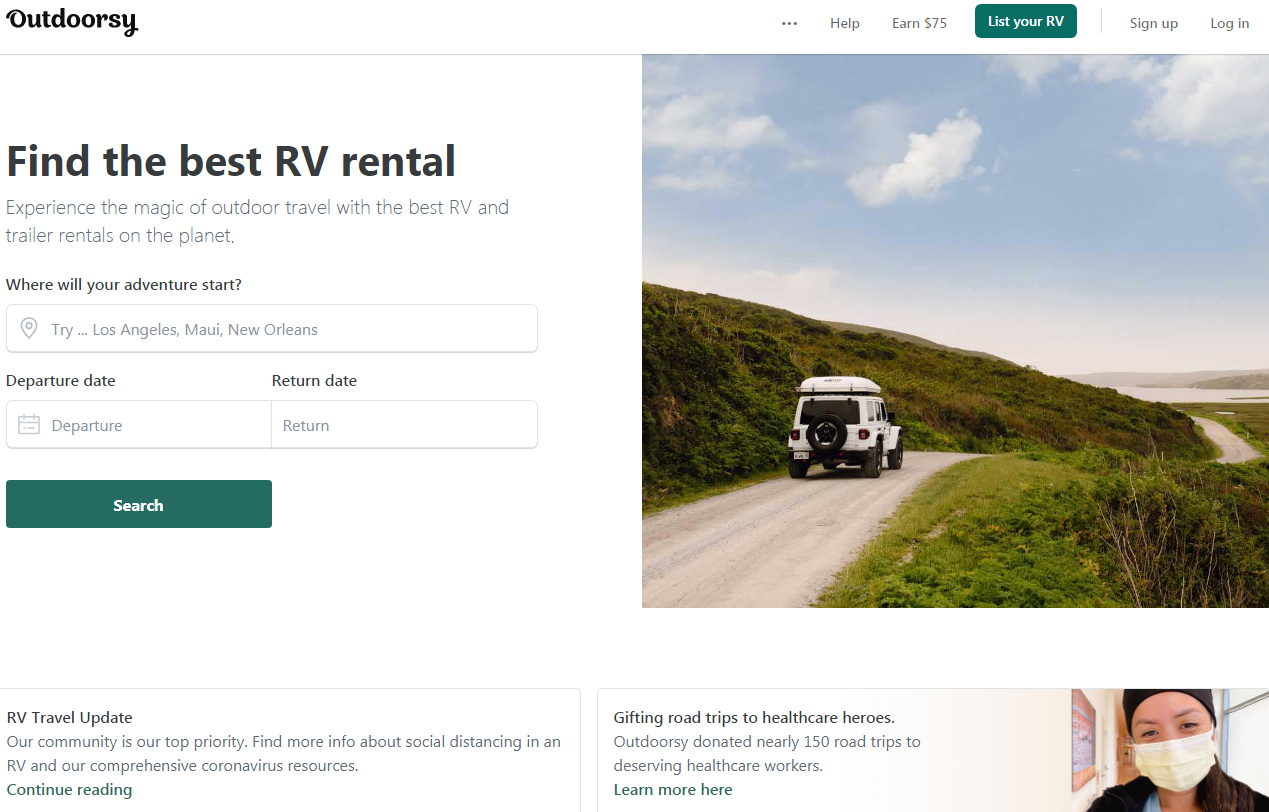The image size is (1269, 812).
Task: Open the Log in page
Action: 1230,23
